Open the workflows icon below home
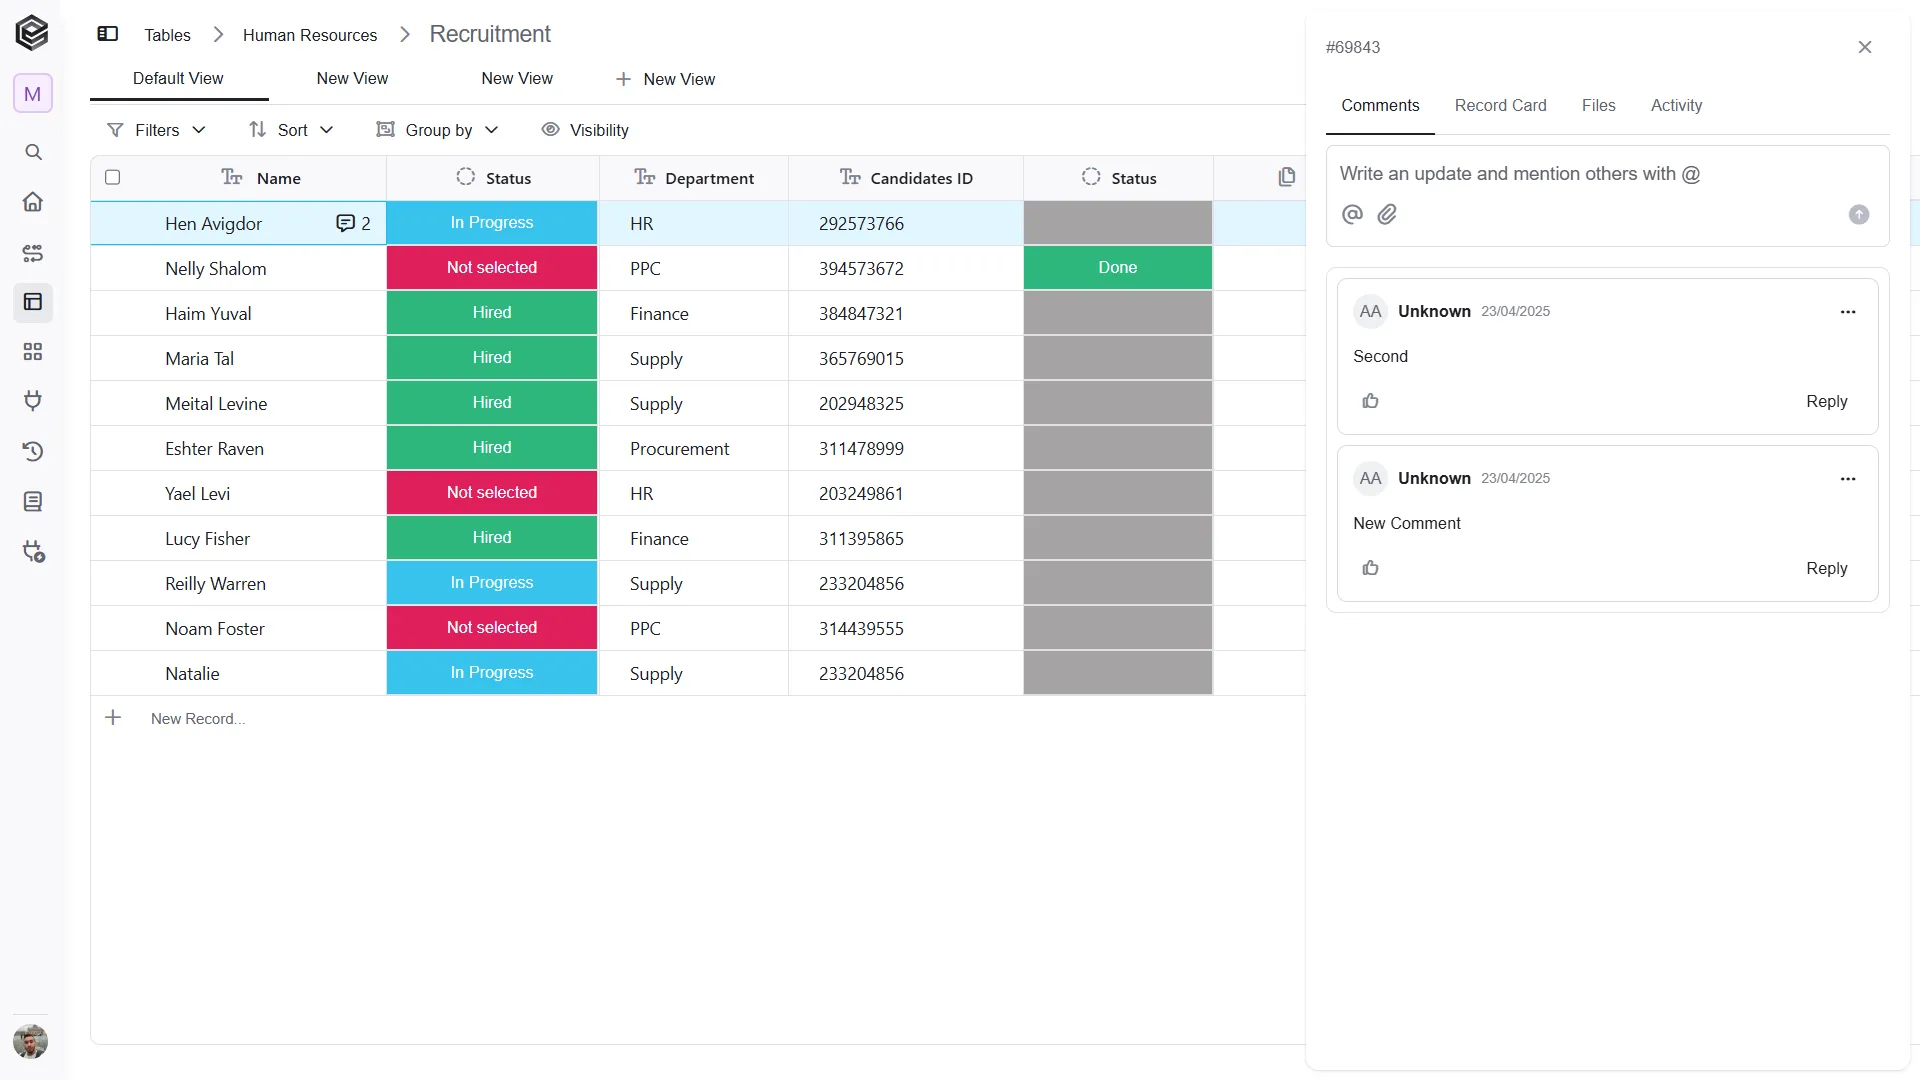Screen dimensions: 1920x1080 (x=33, y=253)
